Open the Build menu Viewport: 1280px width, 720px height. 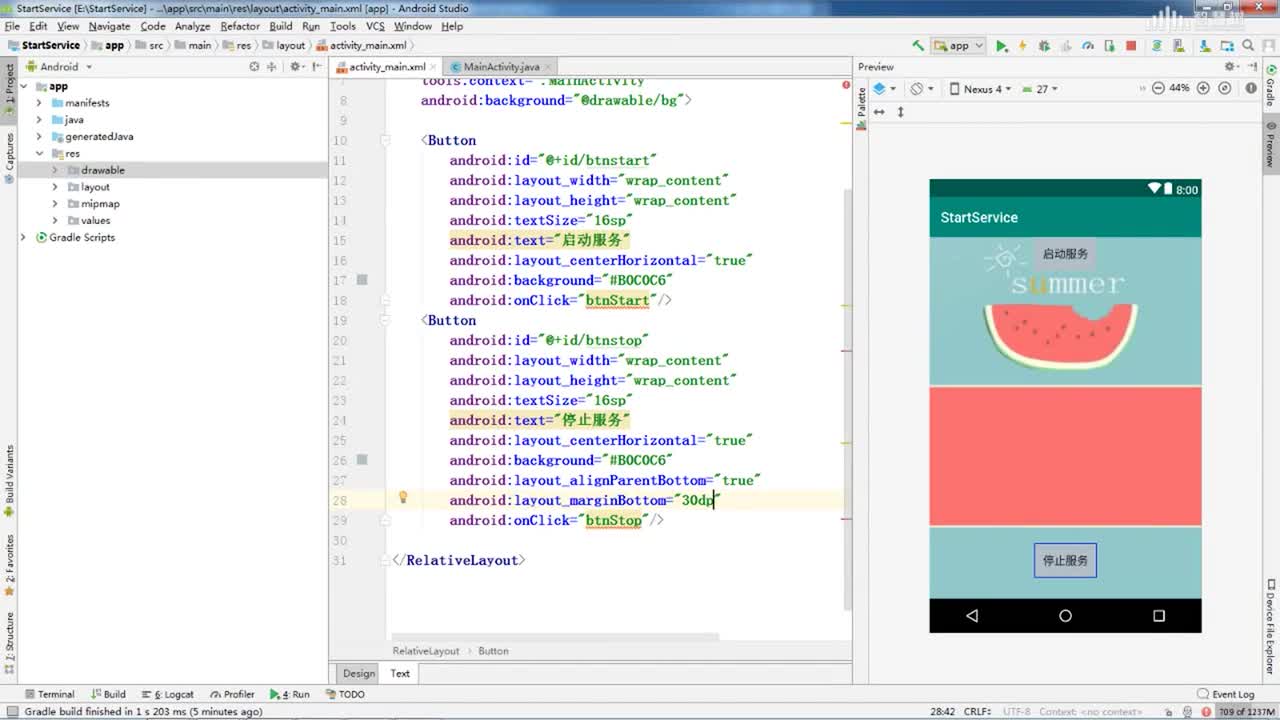point(281,26)
